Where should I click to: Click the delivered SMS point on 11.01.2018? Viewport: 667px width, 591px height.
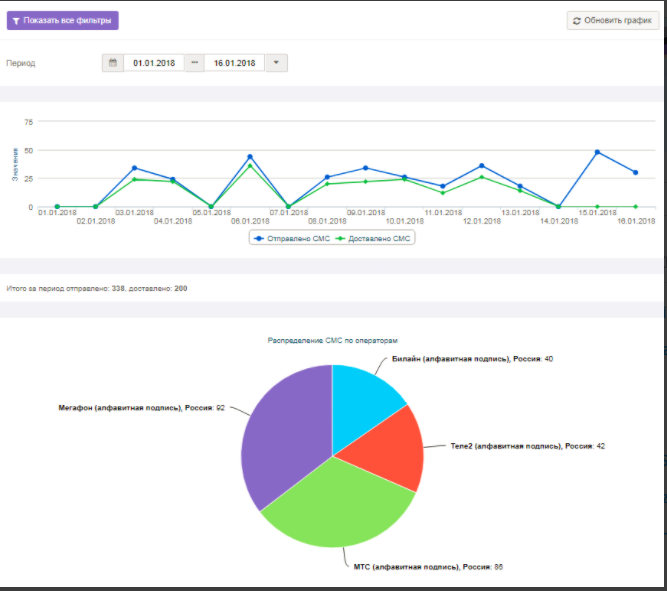[443, 193]
